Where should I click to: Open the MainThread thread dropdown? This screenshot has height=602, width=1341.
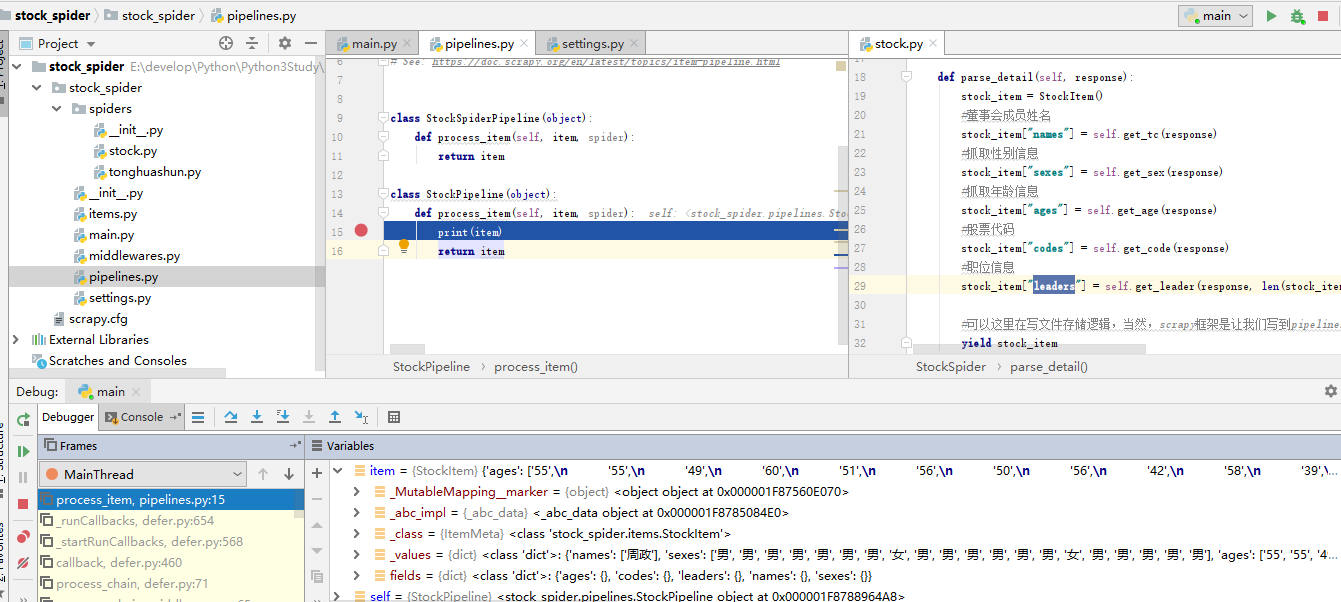coord(142,474)
